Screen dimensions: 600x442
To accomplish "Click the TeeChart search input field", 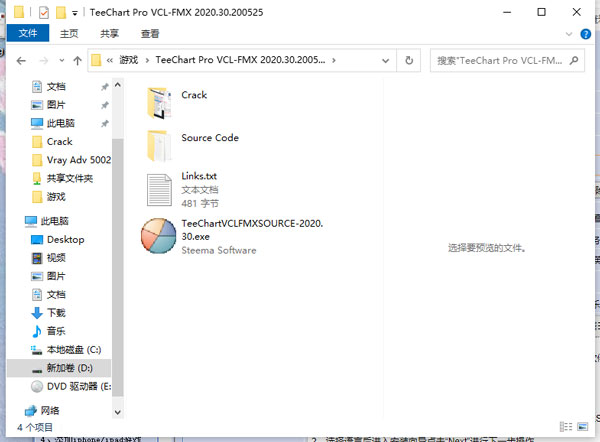I will (499, 60).
